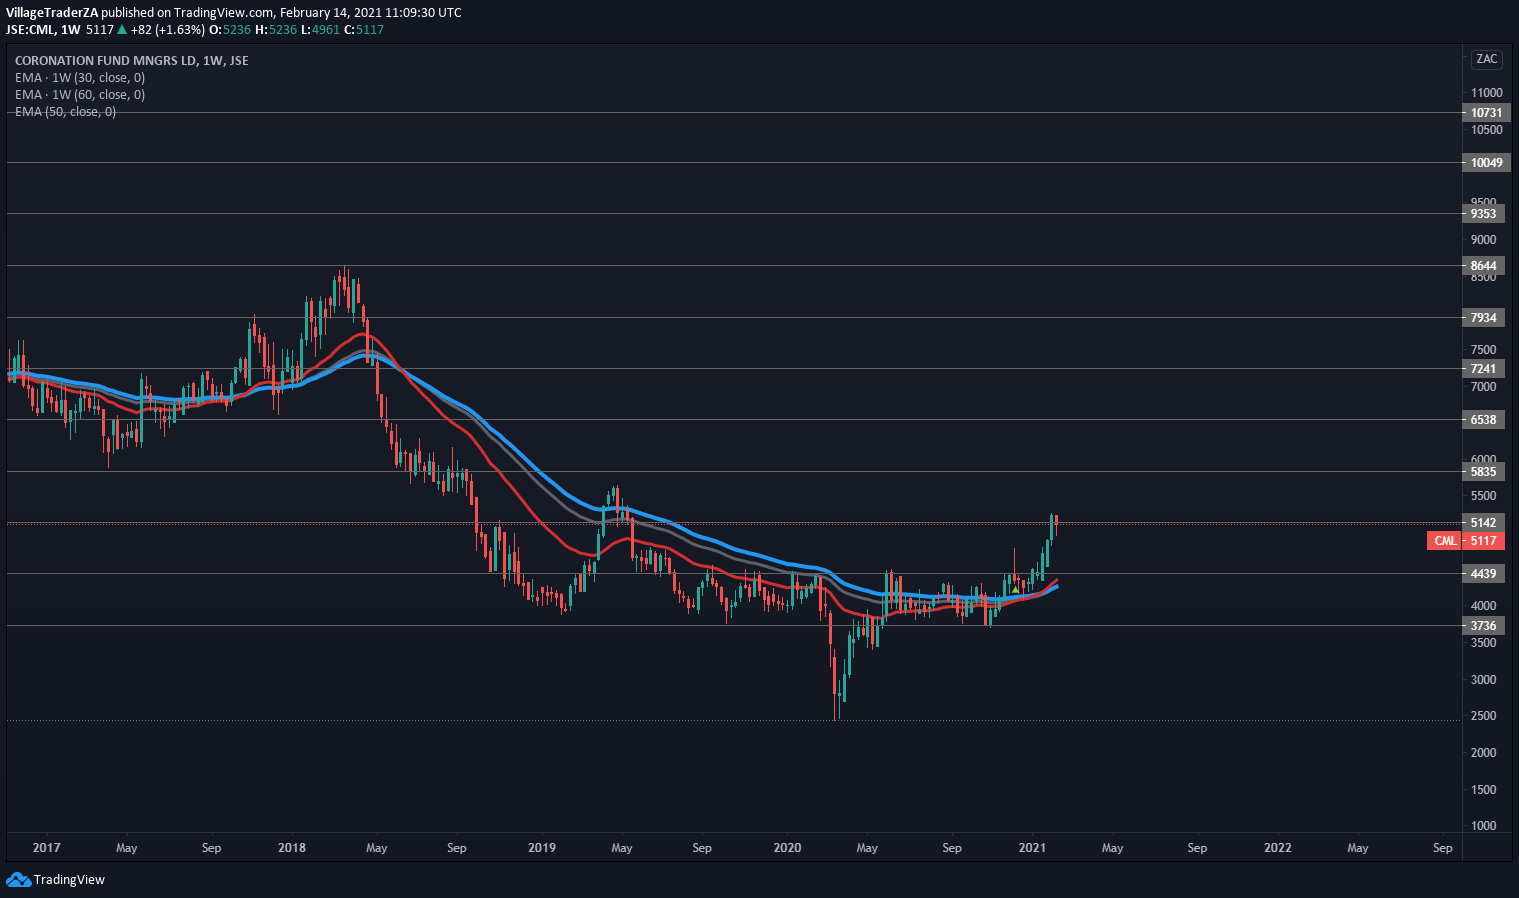
Task: Click the 2022 label on time axis
Action: [1277, 848]
